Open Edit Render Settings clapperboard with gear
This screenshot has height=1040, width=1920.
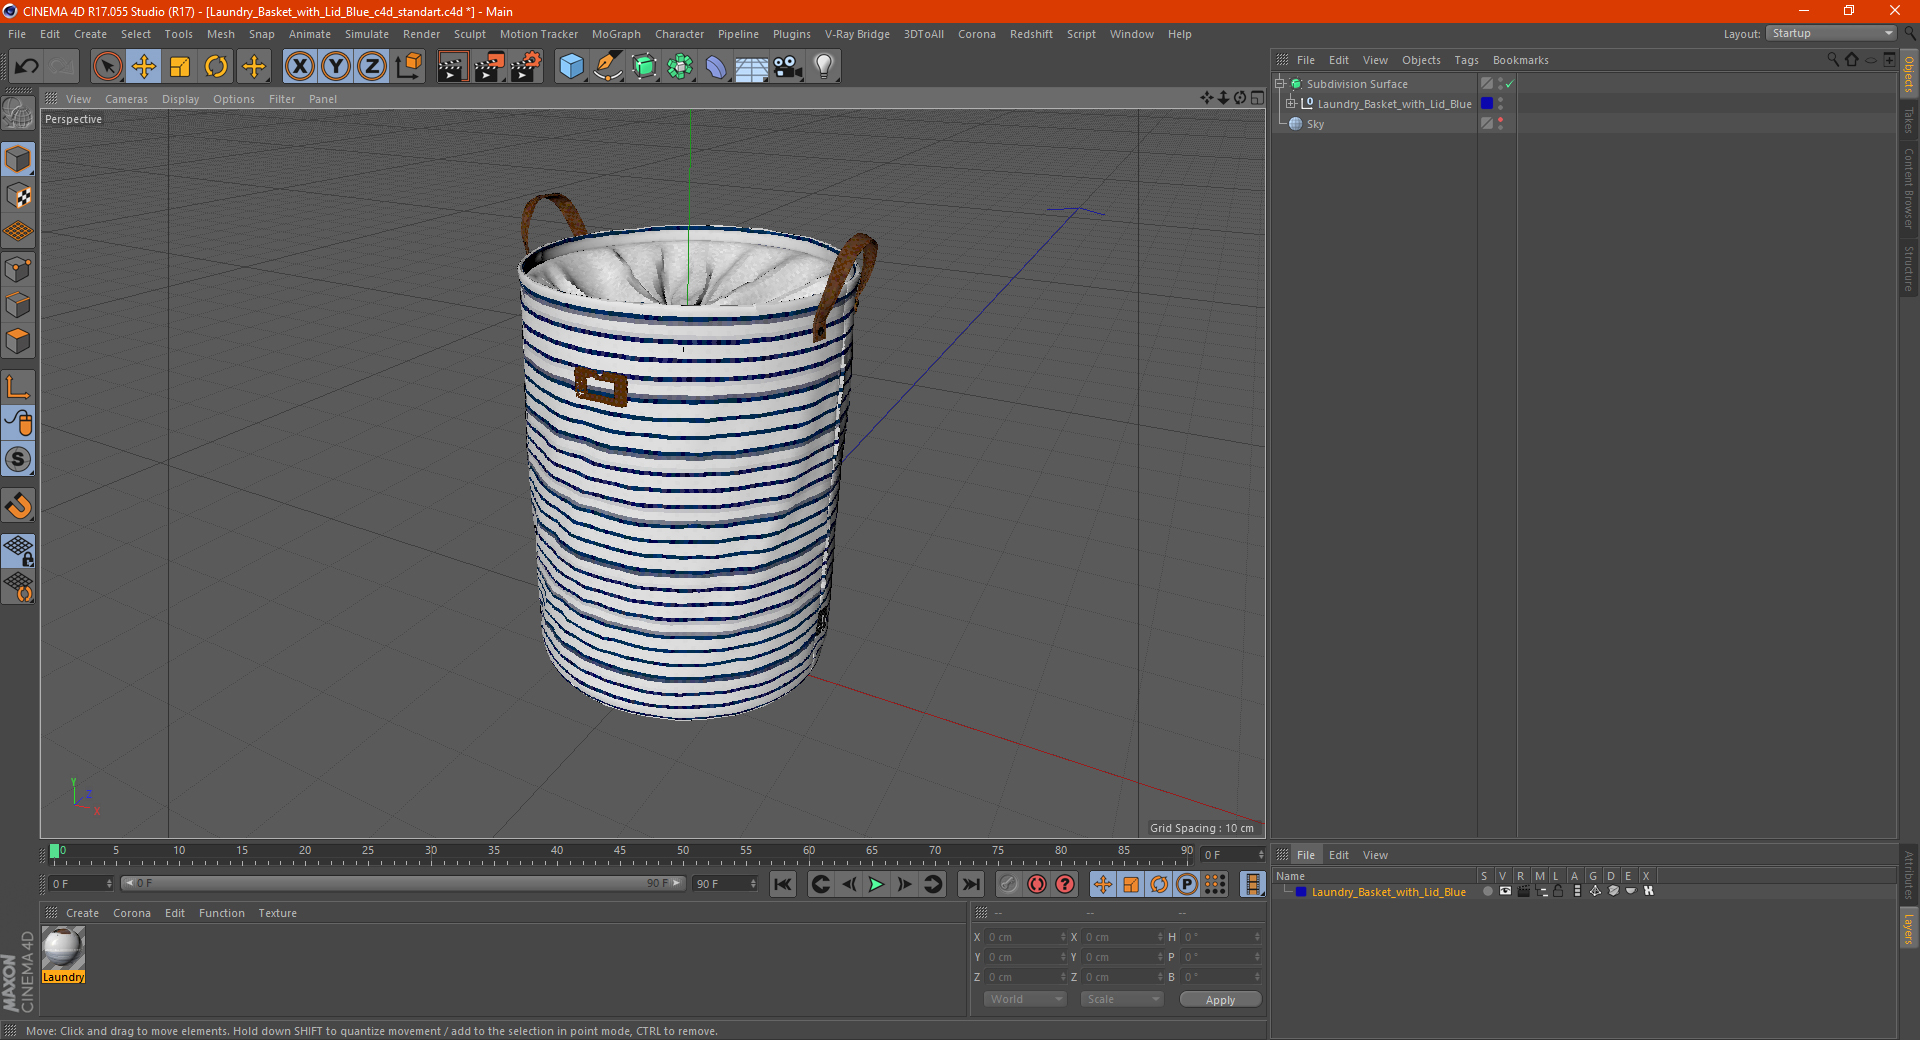click(x=525, y=67)
